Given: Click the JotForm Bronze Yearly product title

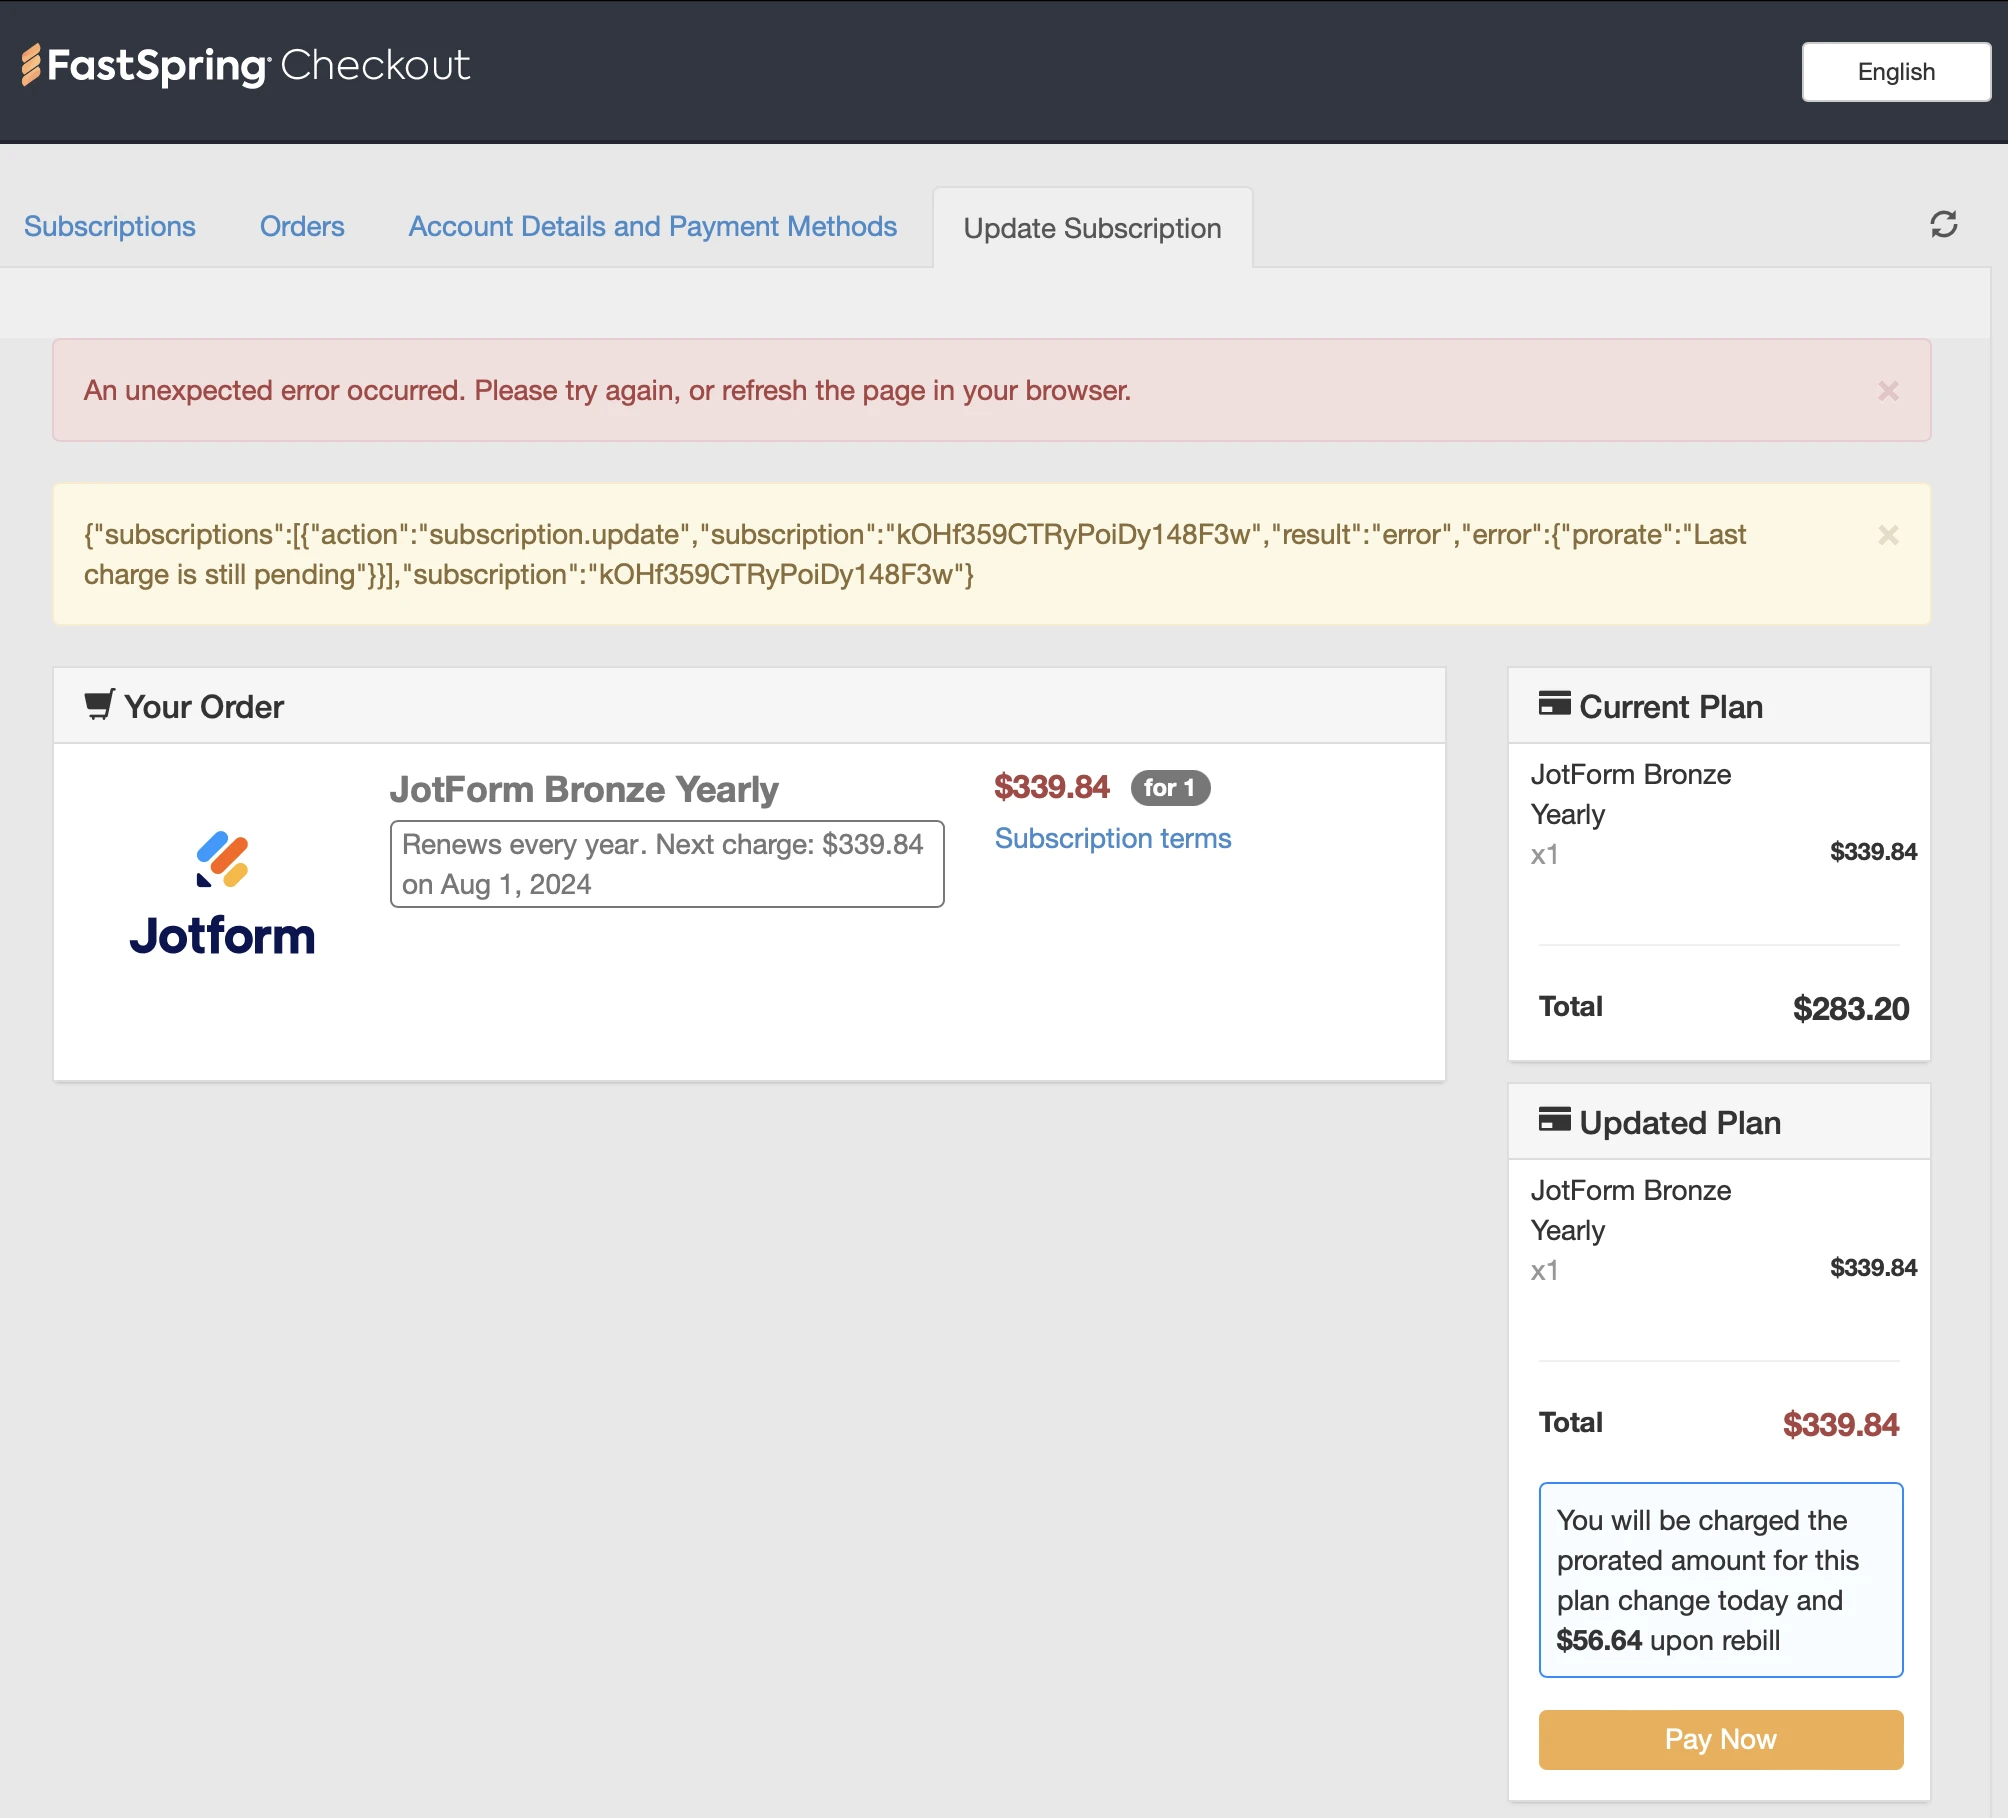Looking at the screenshot, I should point(583,789).
